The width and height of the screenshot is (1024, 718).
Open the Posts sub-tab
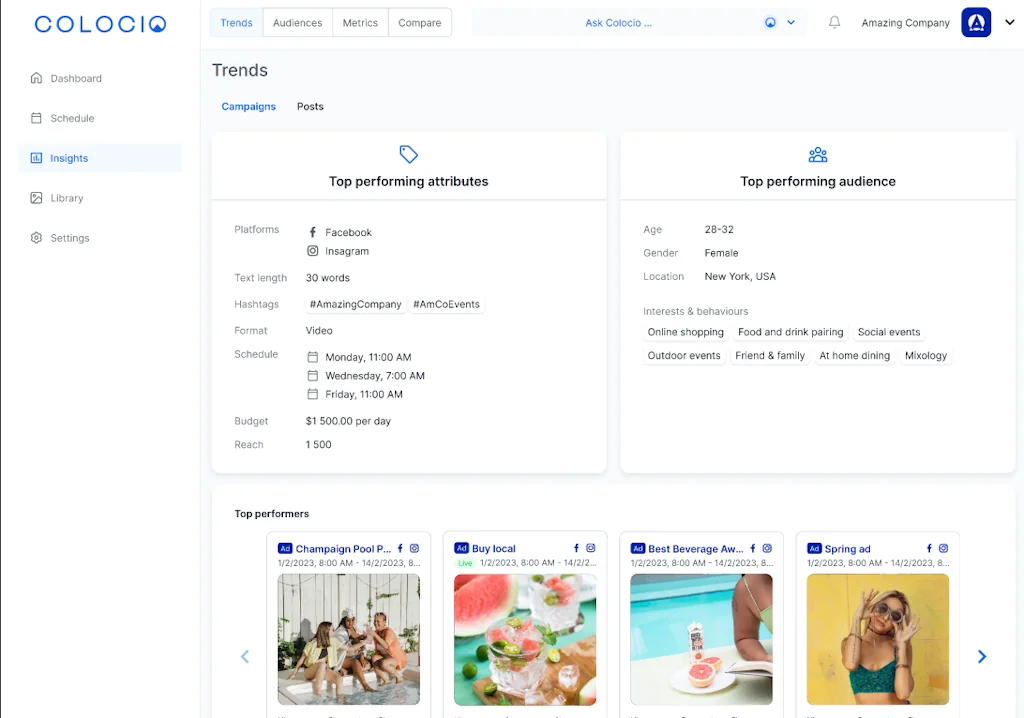tap(310, 106)
